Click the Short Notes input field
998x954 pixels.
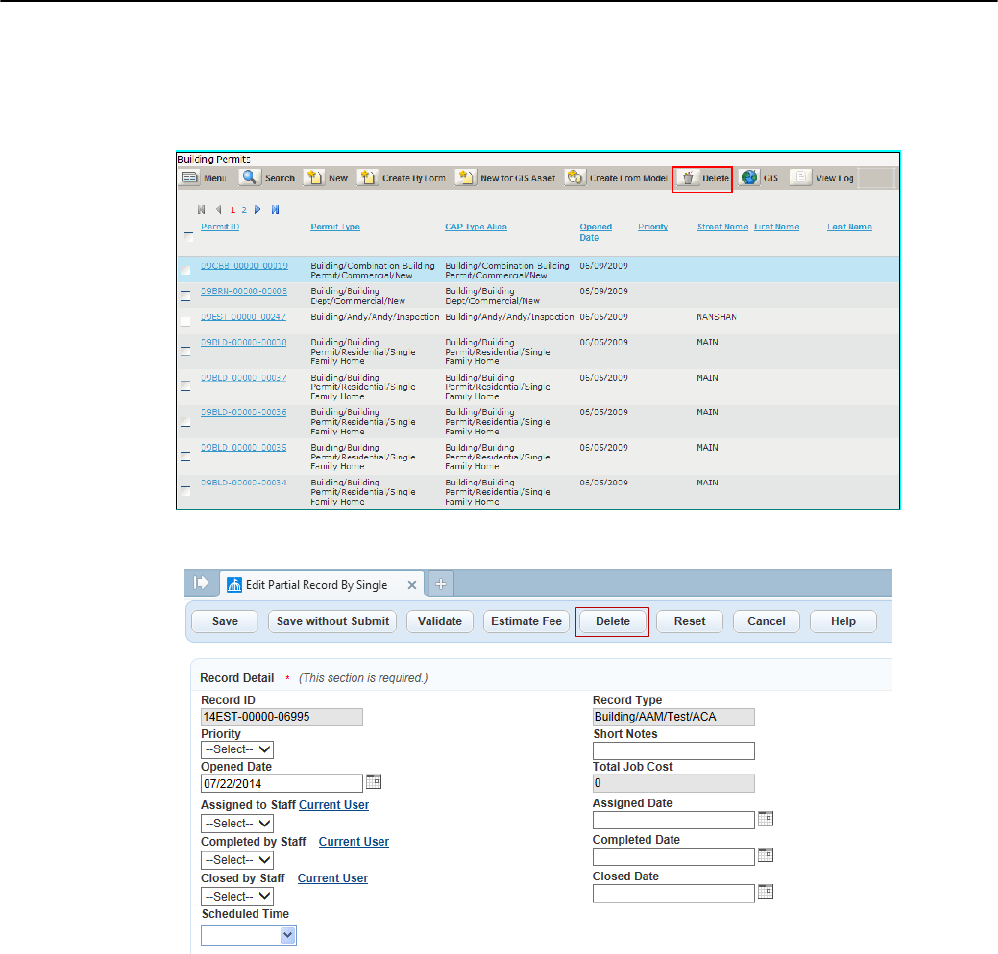tap(673, 751)
